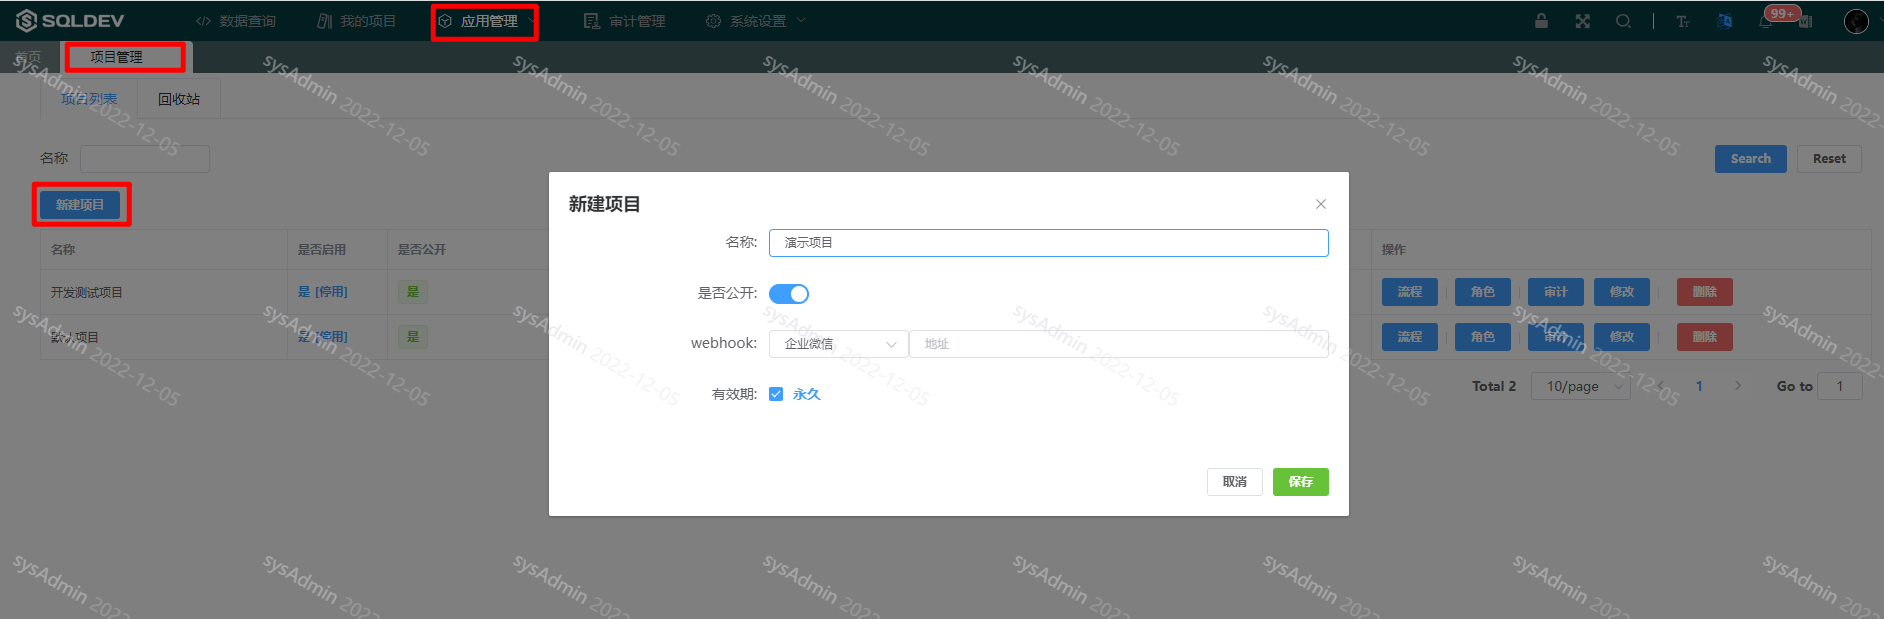
Task: Click 是 public tag for 开发测试项目
Action: pyautogui.click(x=413, y=292)
